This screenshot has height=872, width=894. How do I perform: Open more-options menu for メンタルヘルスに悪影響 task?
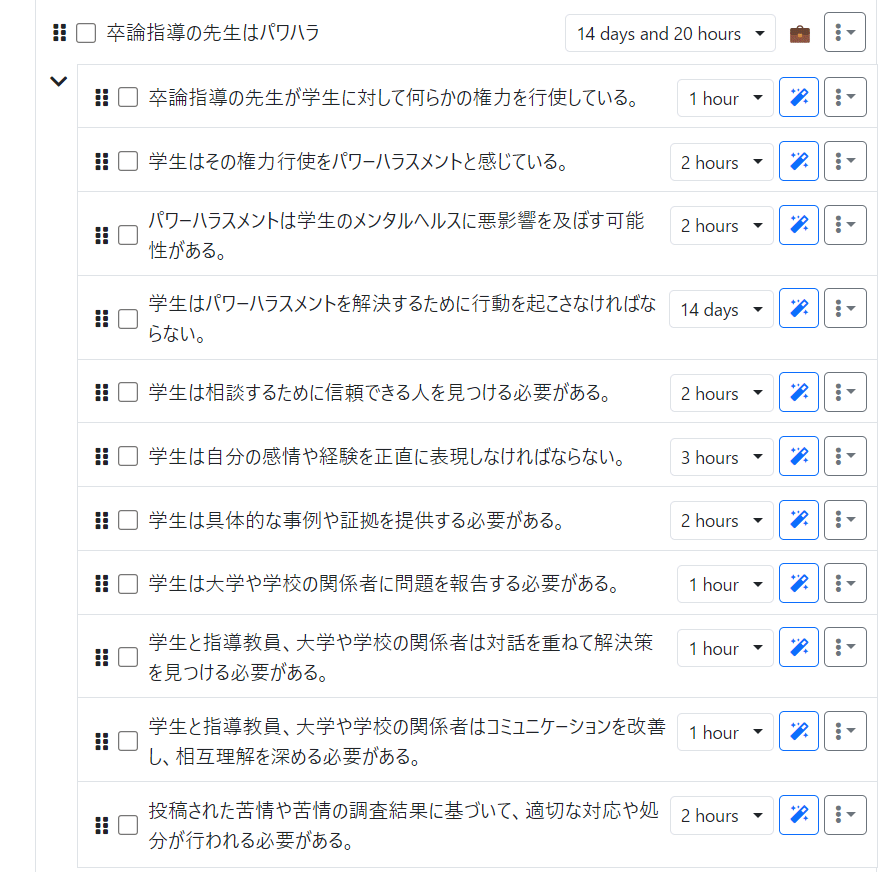[x=846, y=225]
